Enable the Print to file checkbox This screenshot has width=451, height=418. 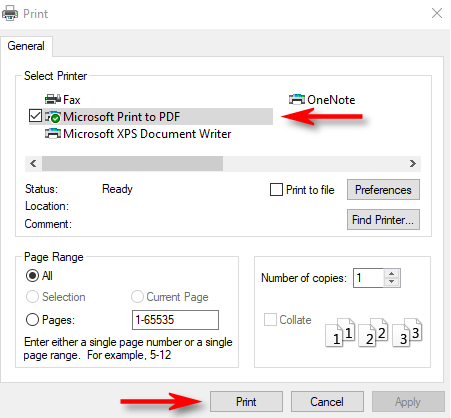[x=276, y=190]
